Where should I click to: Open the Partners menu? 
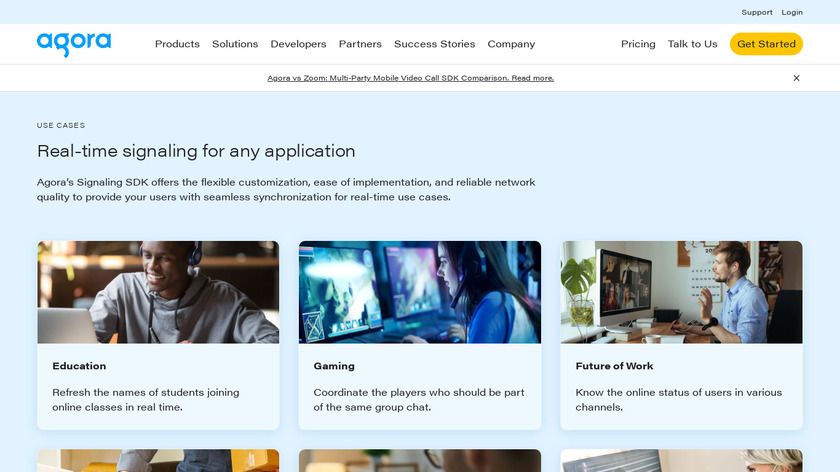360,44
